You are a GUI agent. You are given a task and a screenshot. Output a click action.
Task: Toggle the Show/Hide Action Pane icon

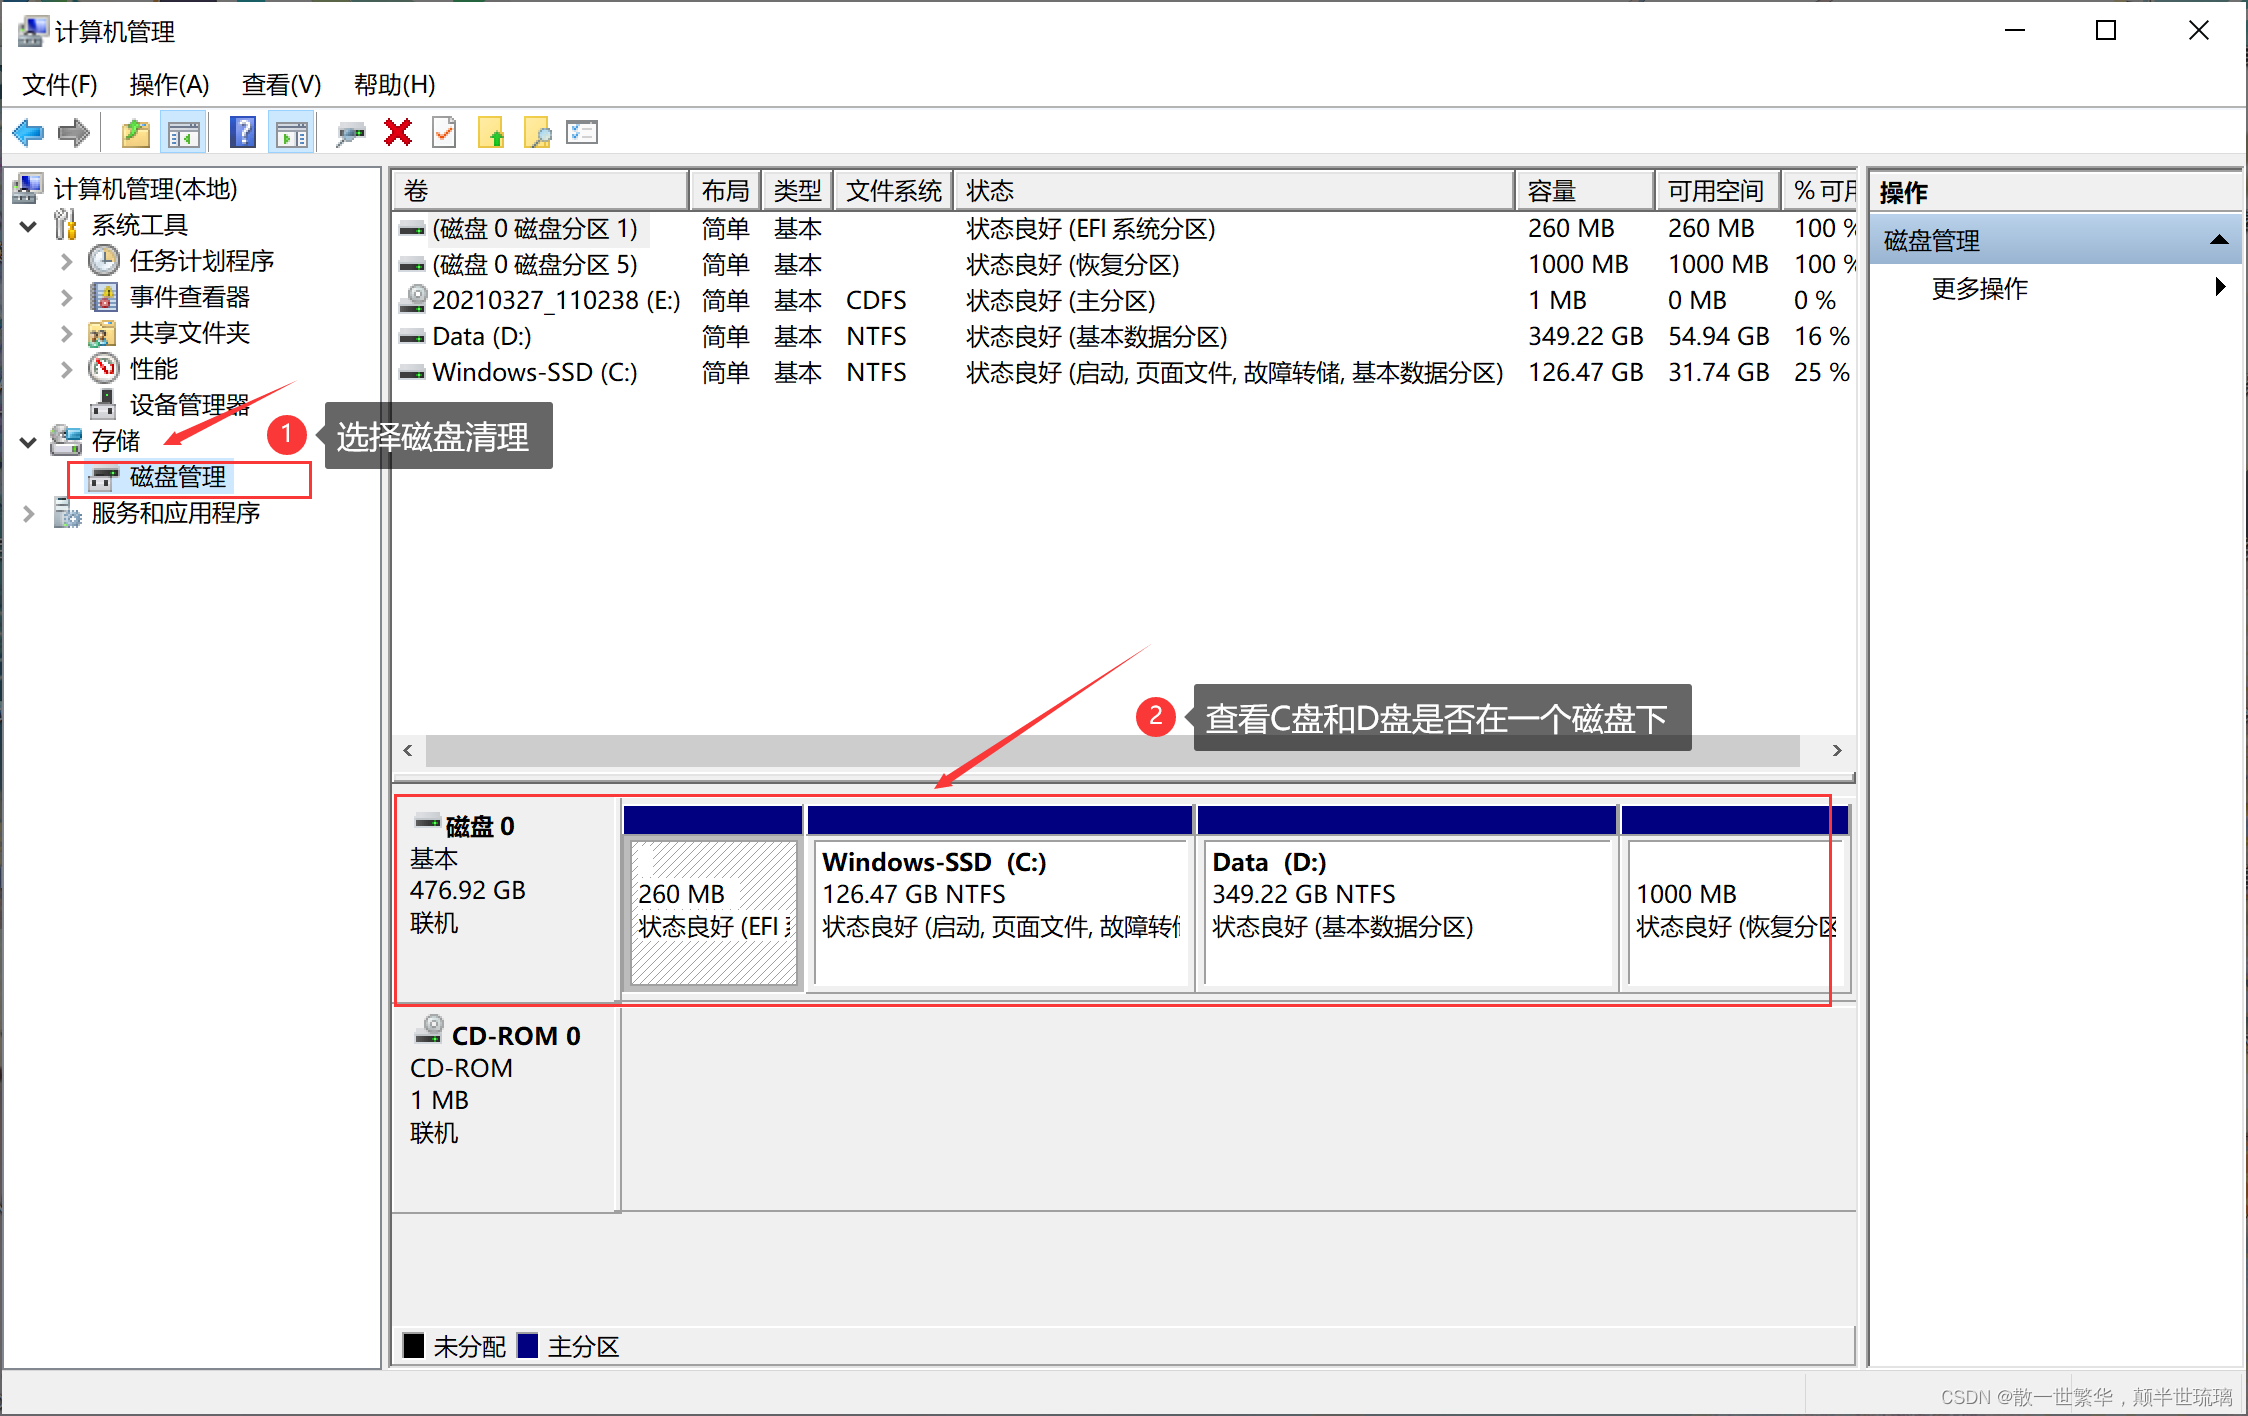point(292,133)
